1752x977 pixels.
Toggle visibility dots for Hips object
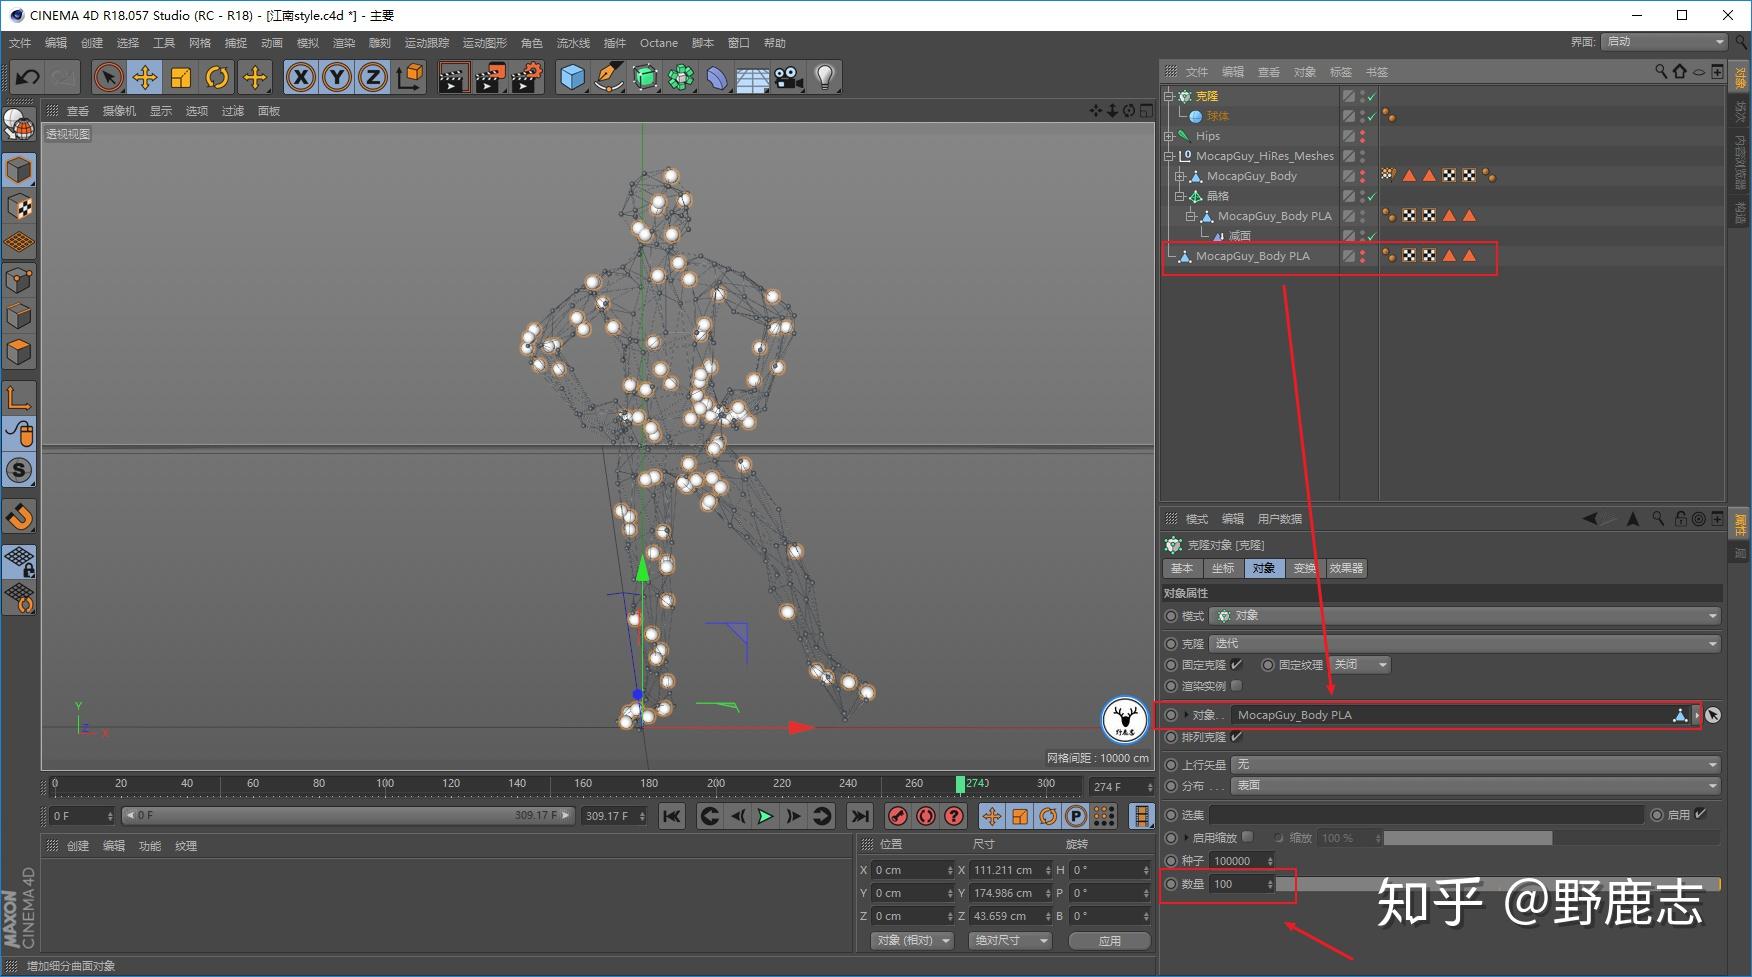point(1362,136)
